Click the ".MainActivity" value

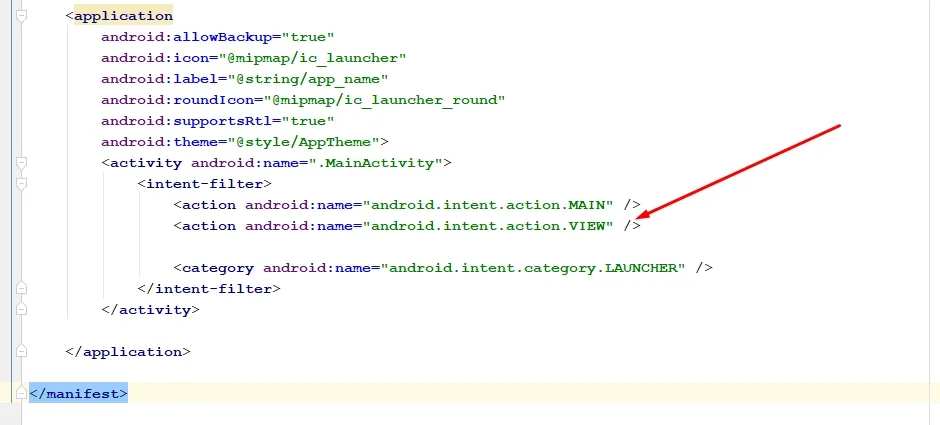(x=375, y=163)
